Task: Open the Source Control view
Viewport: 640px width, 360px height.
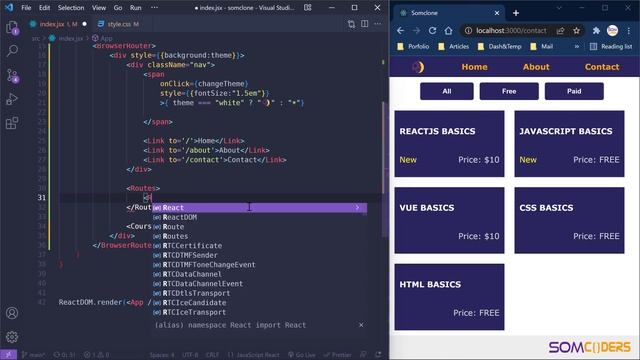Action: pos(12,75)
